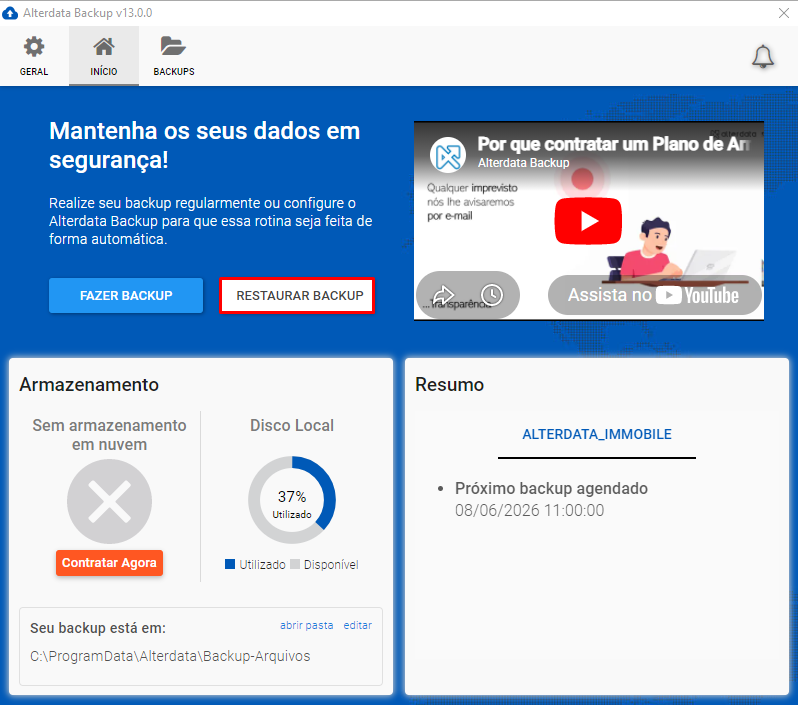Screen dimensions: 798x705
Task: Click Assista no YouTube button
Action: point(654,295)
